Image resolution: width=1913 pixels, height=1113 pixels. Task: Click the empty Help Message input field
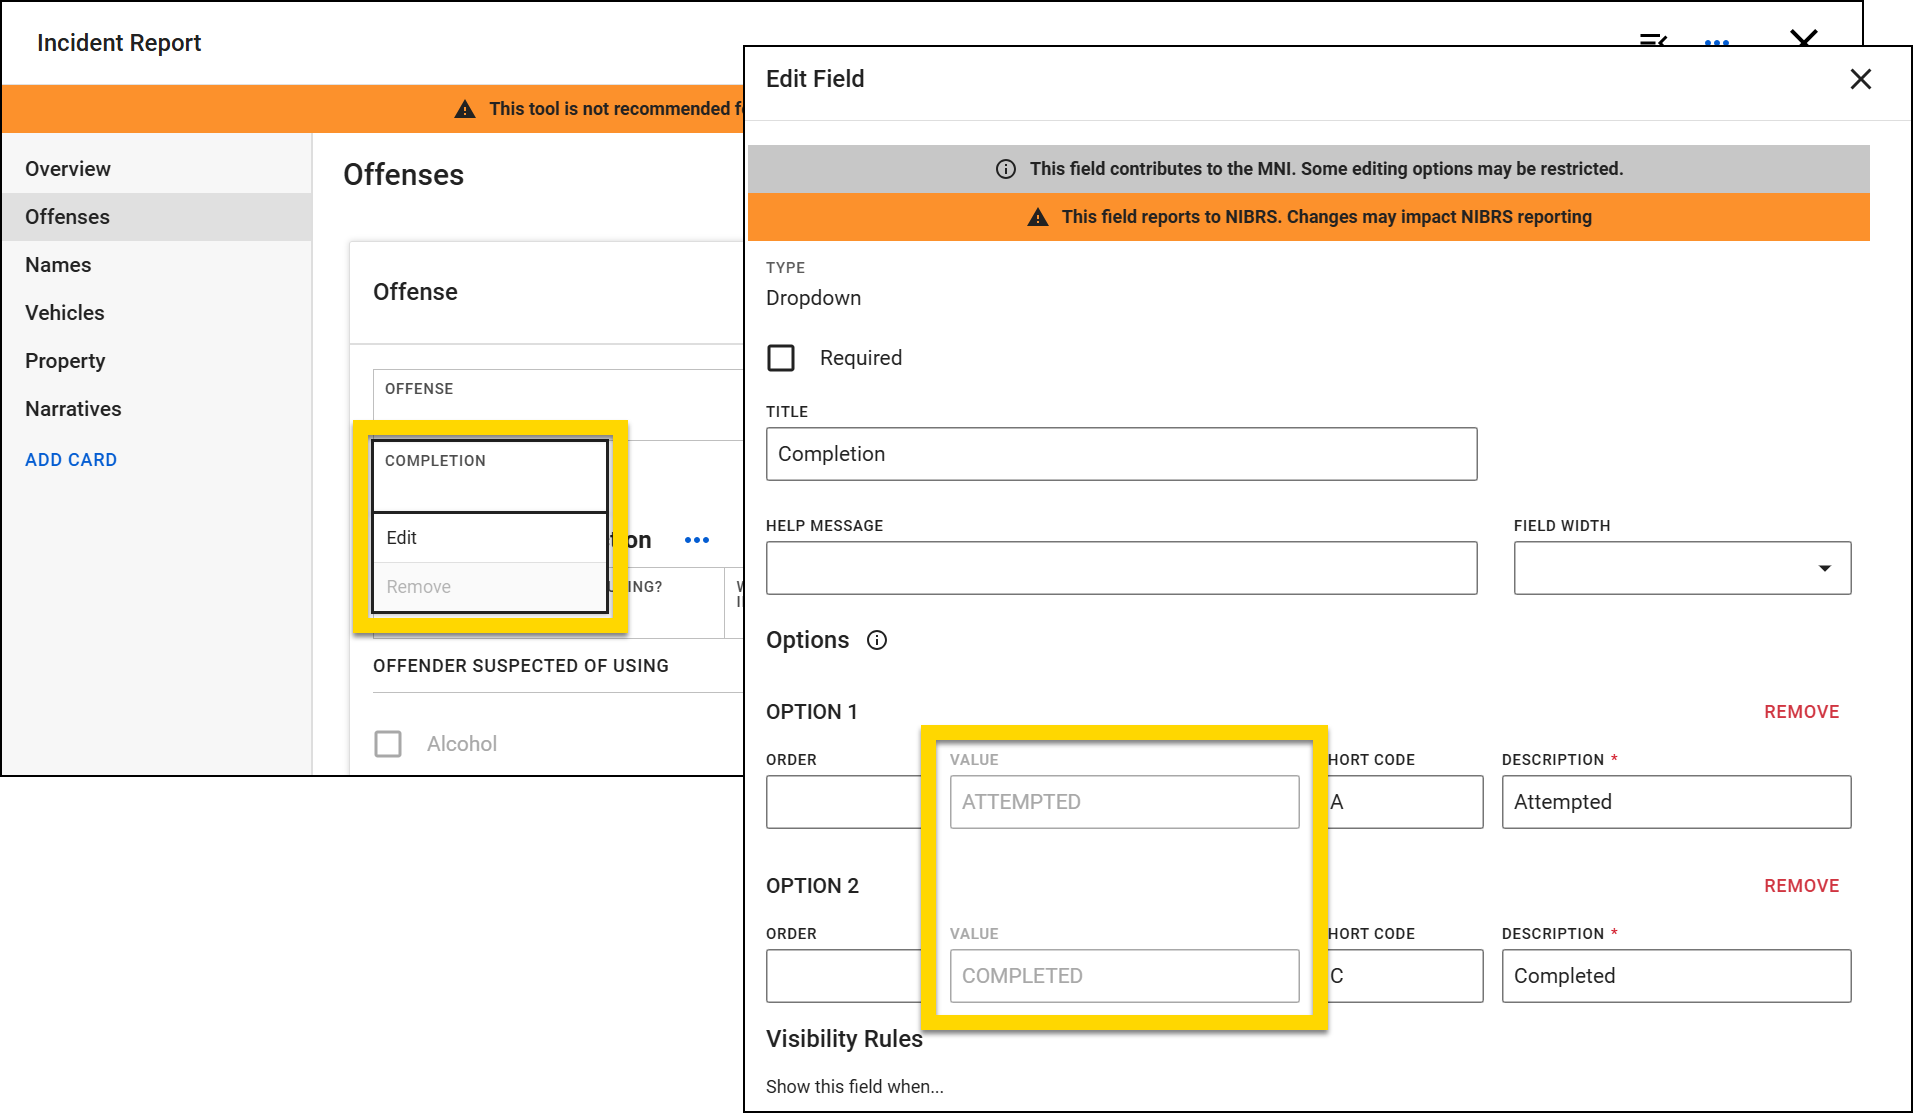(1121, 567)
